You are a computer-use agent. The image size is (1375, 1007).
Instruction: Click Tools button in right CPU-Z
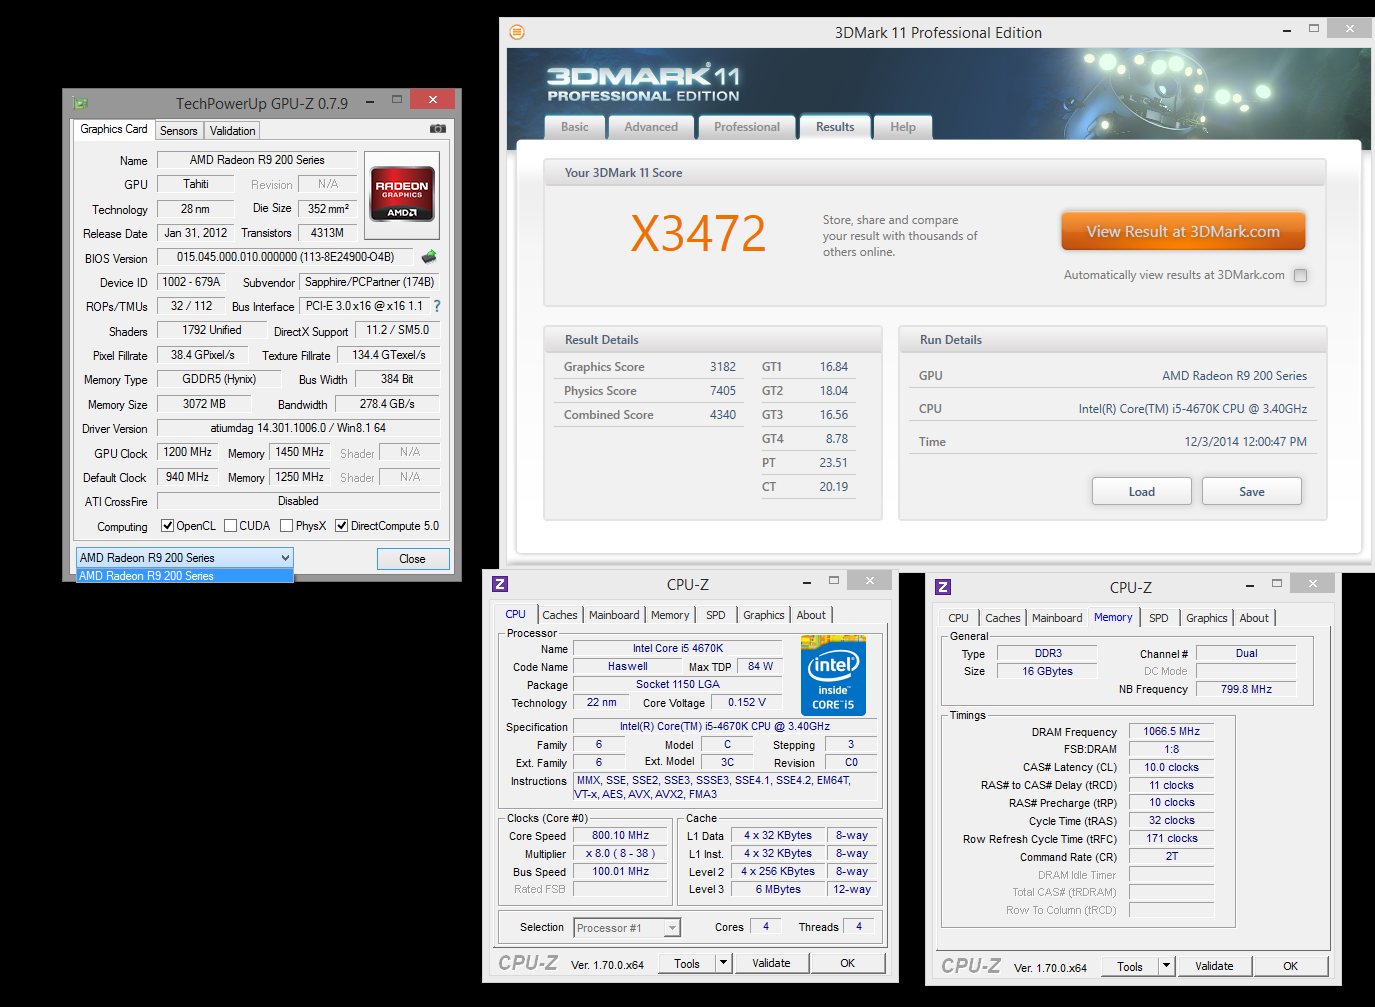pyautogui.click(x=1130, y=967)
